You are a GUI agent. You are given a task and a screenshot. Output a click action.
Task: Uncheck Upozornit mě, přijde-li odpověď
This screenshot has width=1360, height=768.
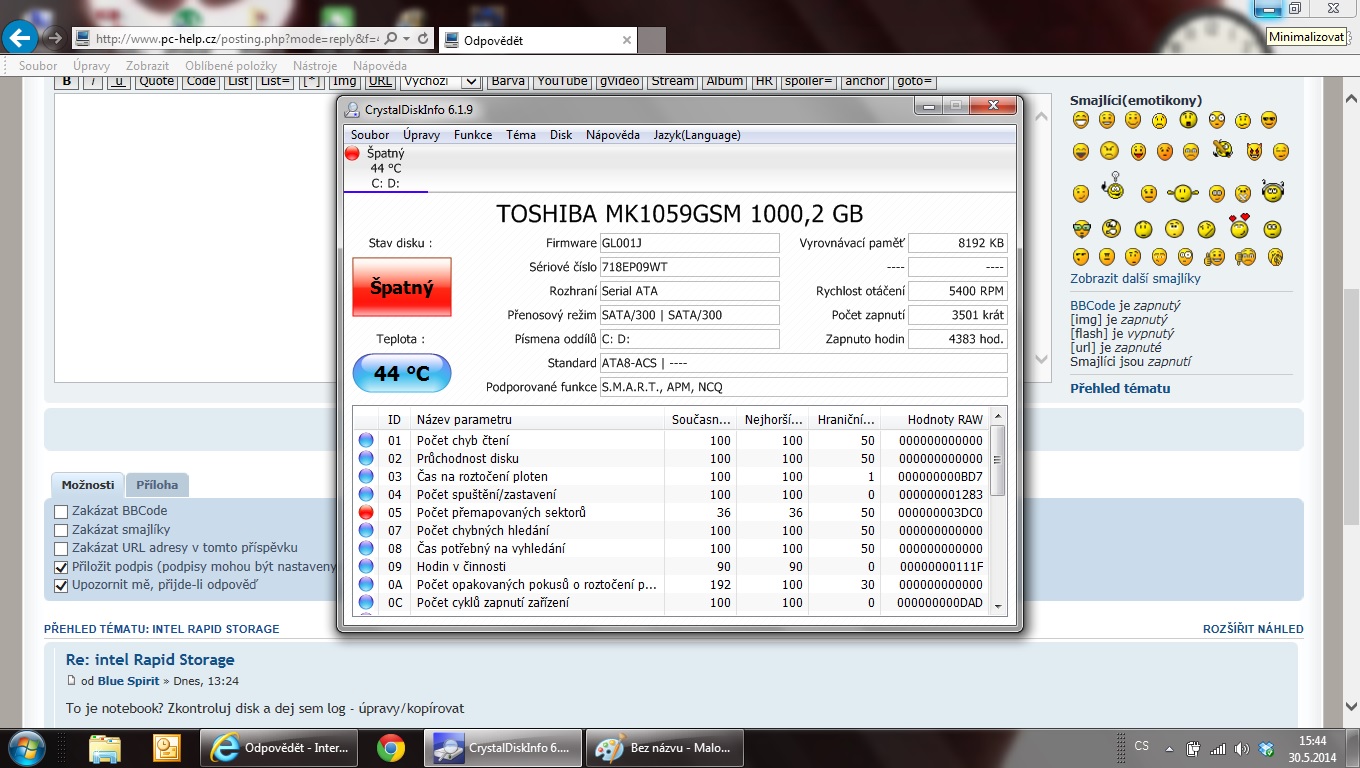coord(61,585)
